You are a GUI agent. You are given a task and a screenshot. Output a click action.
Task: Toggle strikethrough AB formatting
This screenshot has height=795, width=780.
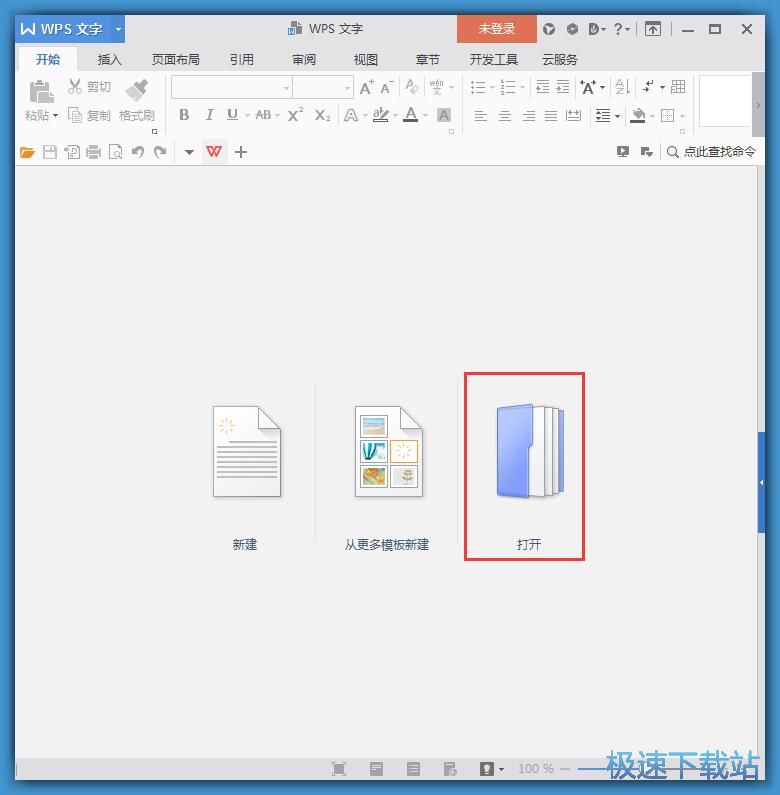[x=263, y=115]
